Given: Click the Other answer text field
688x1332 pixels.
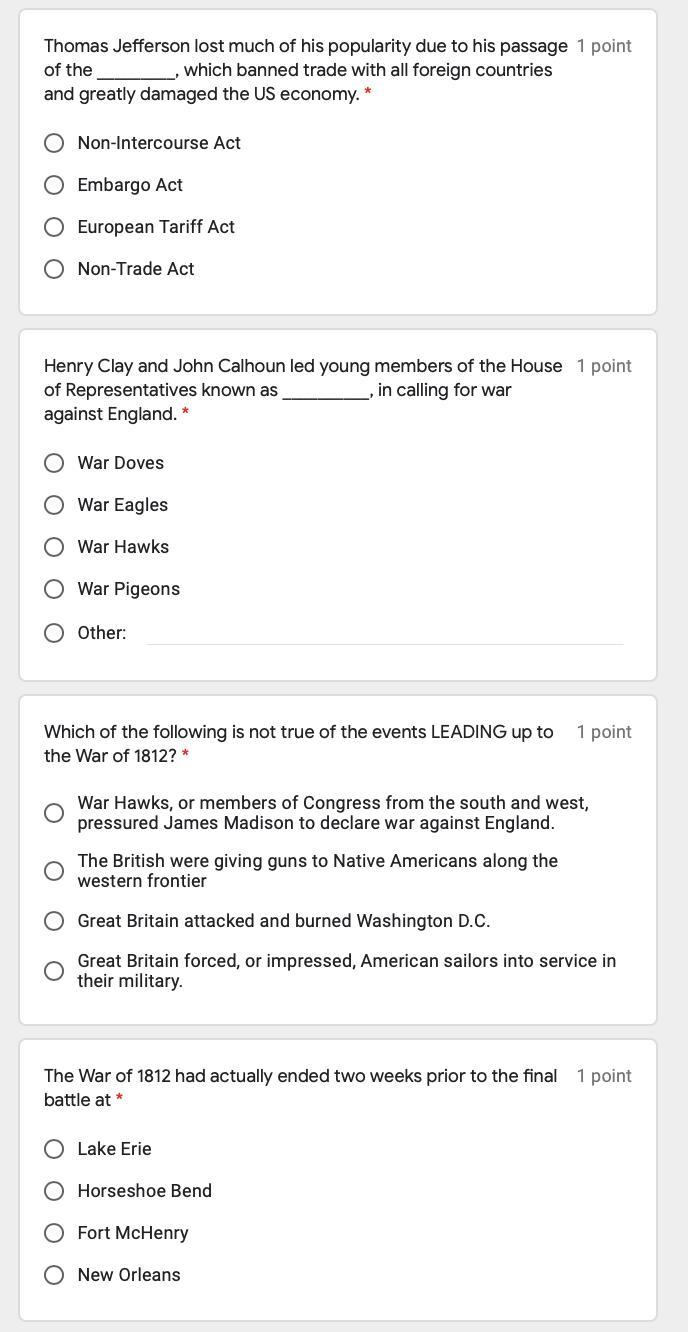Looking at the screenshot, I should coord(385,633).
